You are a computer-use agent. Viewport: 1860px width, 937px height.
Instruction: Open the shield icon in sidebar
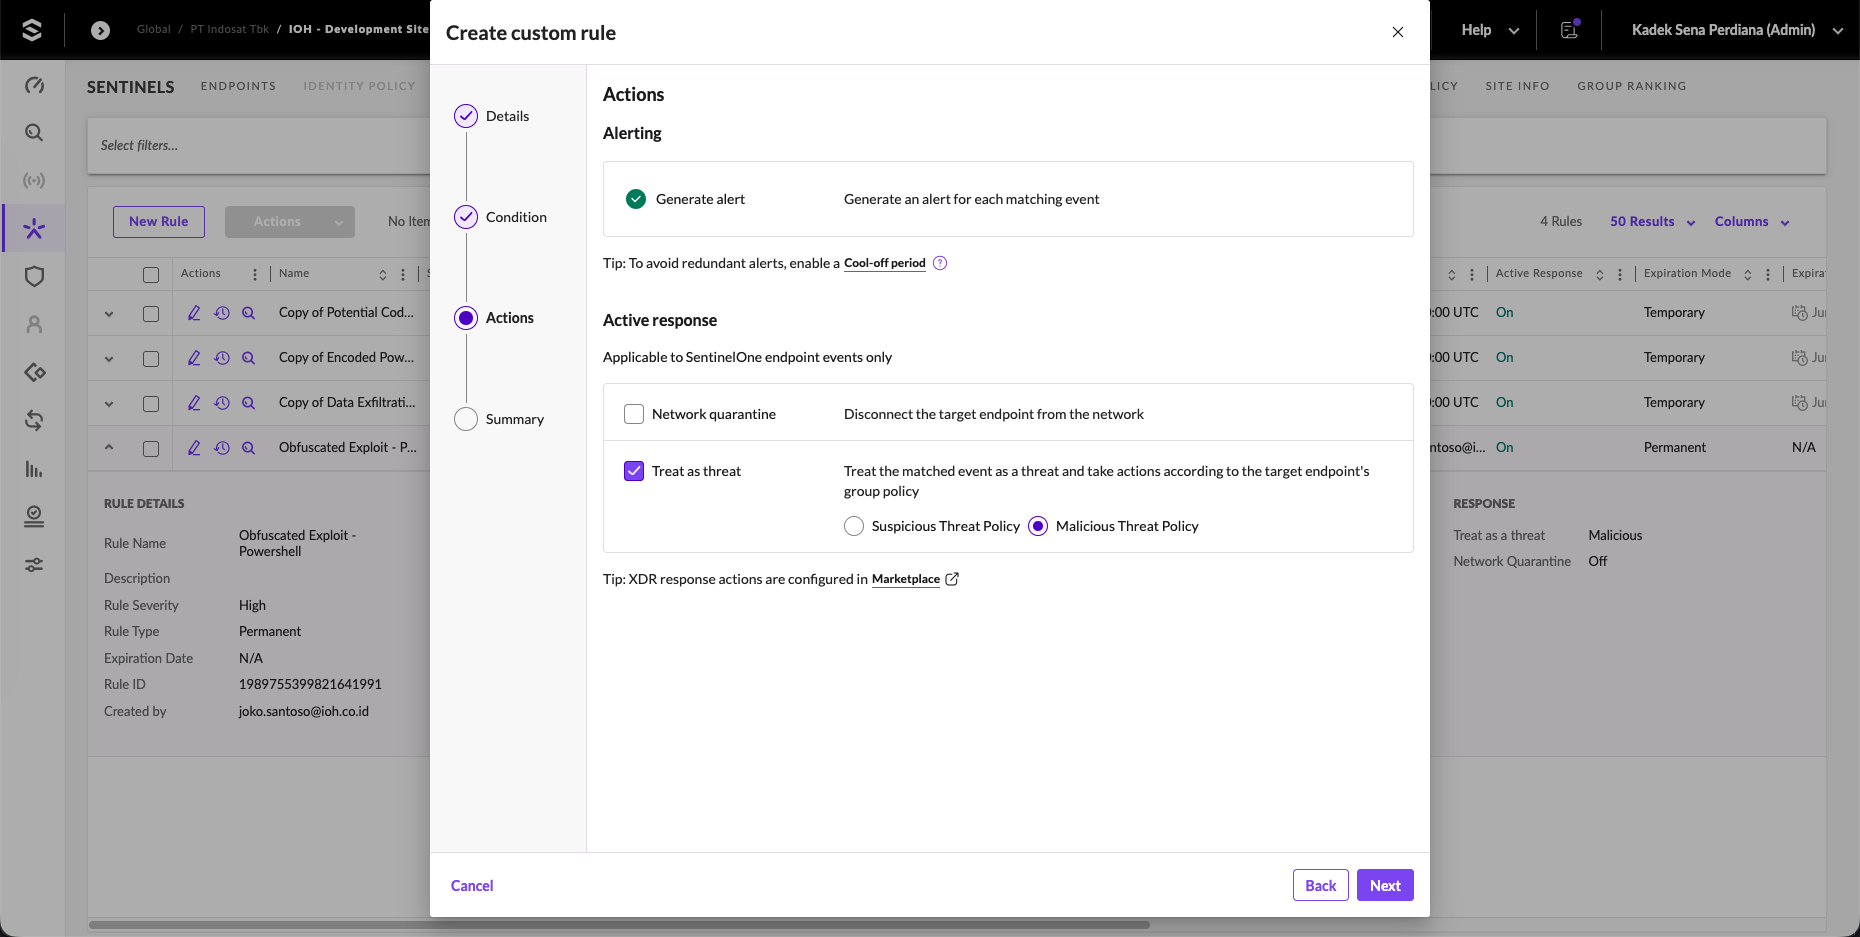pyautogui.click(x=34, y=277)
